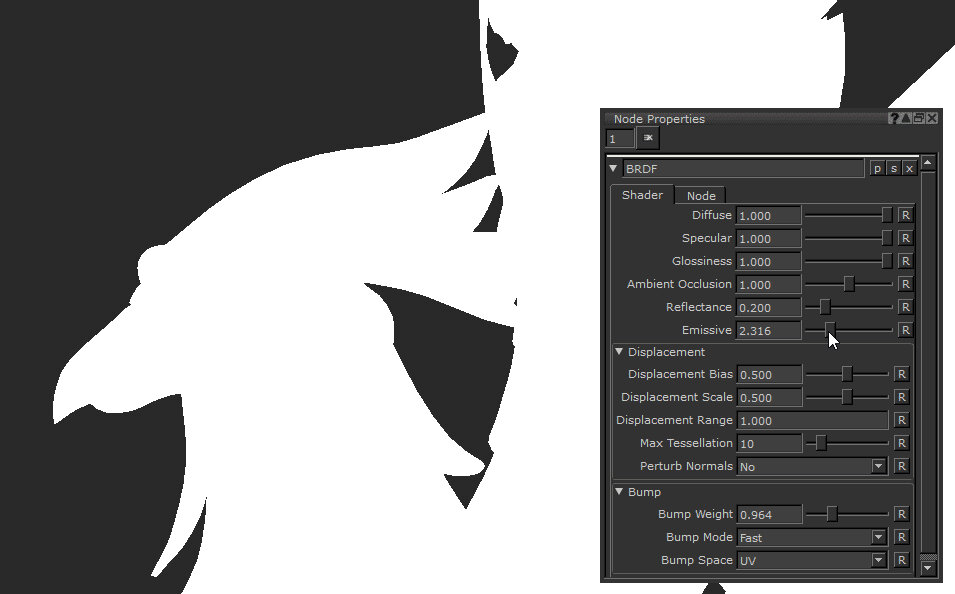
Task: Click the Emissive value input field
Action: [768, 330]
